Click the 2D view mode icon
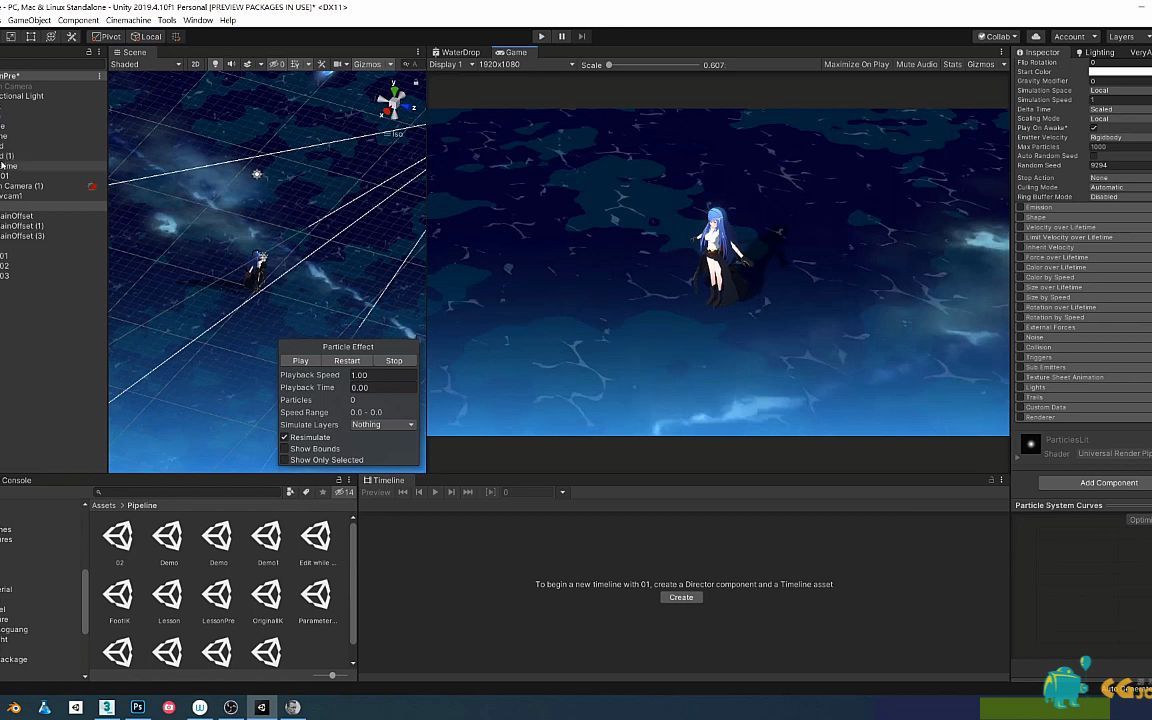The image size is (1152, 720). (x=196, y=64)
